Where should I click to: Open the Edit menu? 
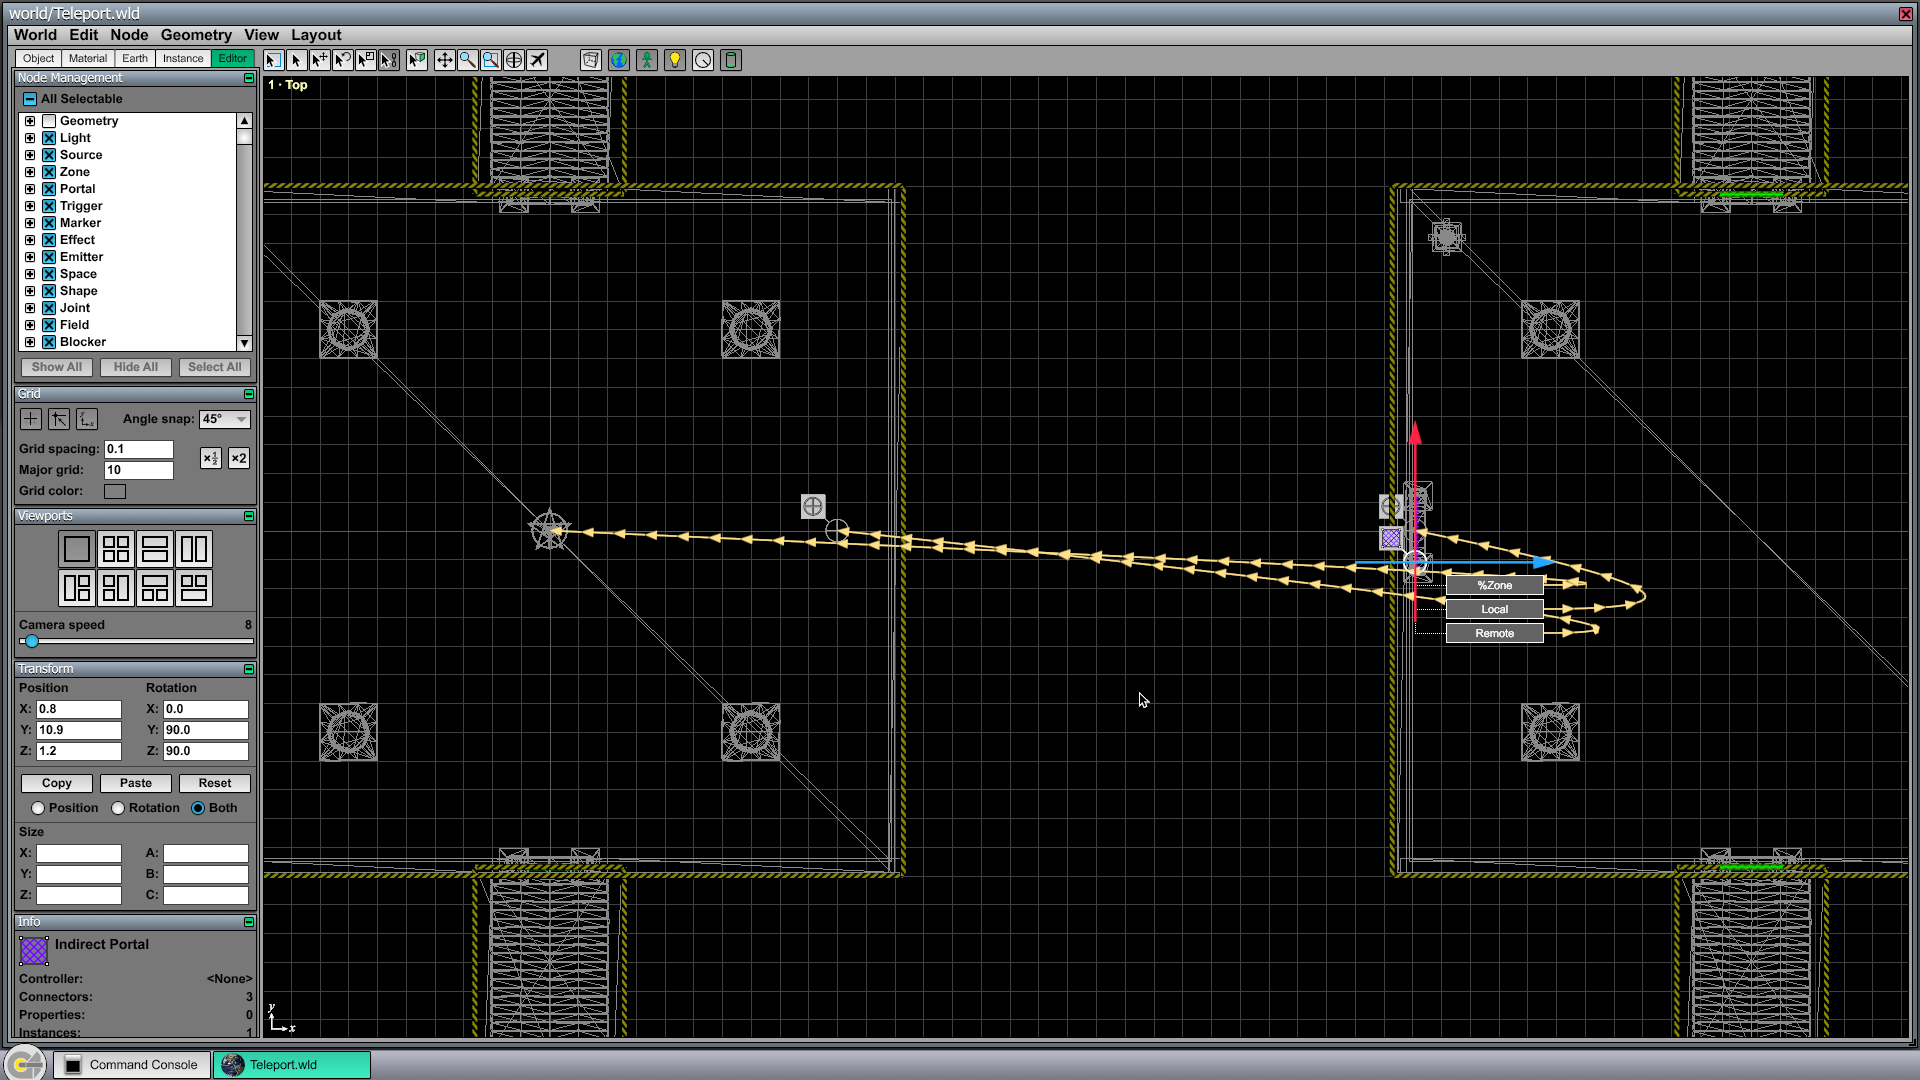point(83,35)
